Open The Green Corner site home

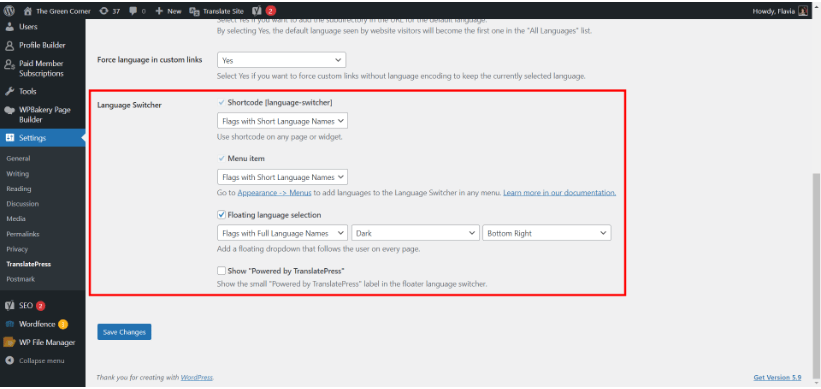pyautogui.click(x=57, y=11)
